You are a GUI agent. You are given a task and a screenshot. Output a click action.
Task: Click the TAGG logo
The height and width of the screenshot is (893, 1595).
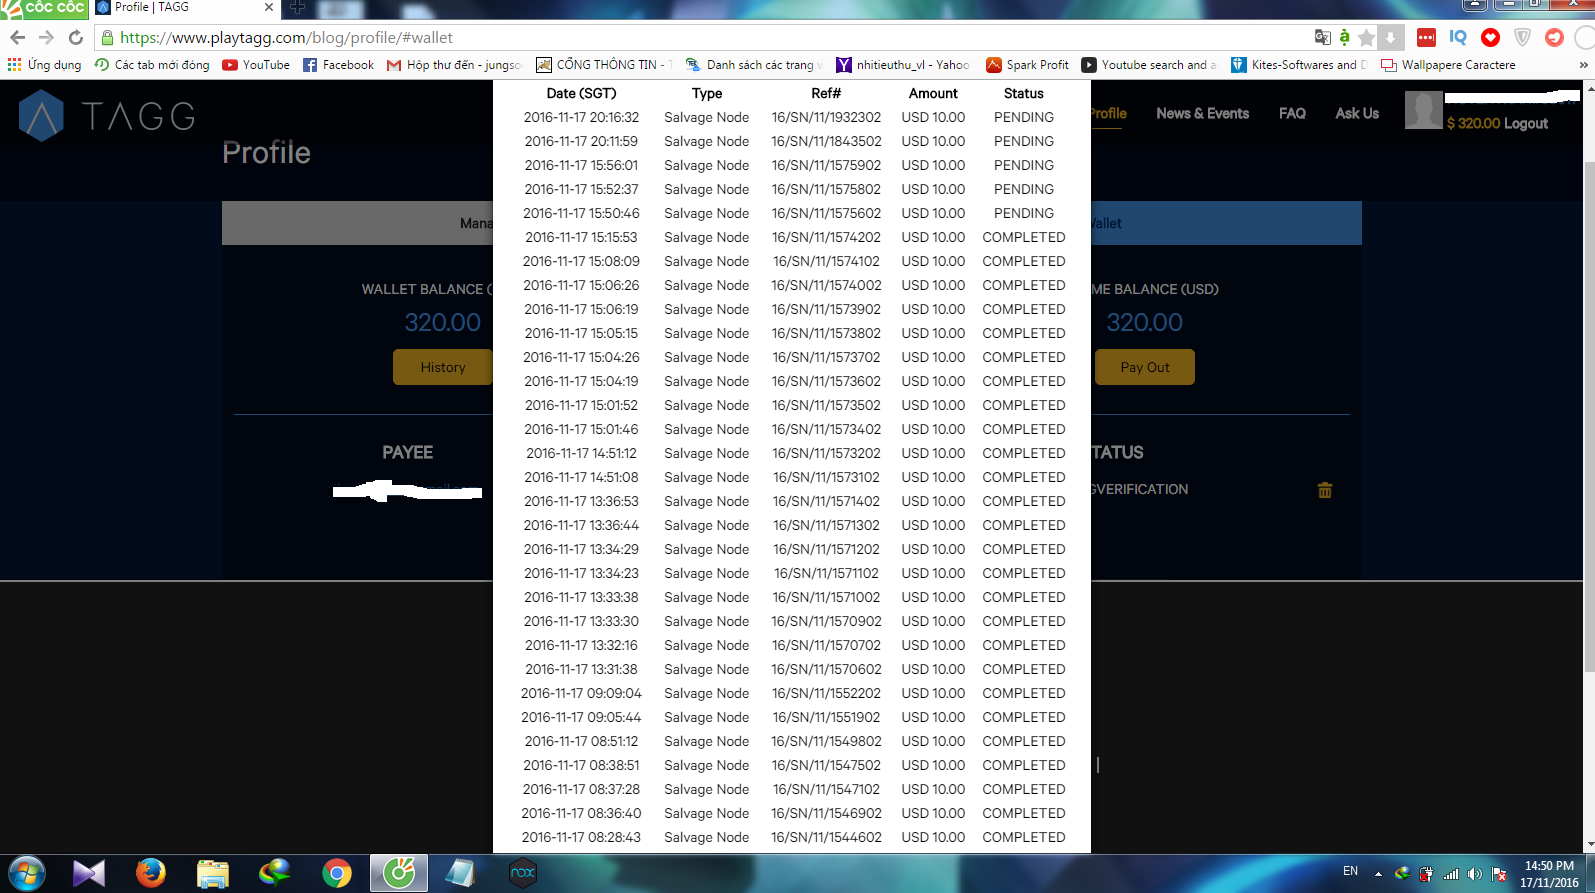pyautogui.click(x=108, y=116)
